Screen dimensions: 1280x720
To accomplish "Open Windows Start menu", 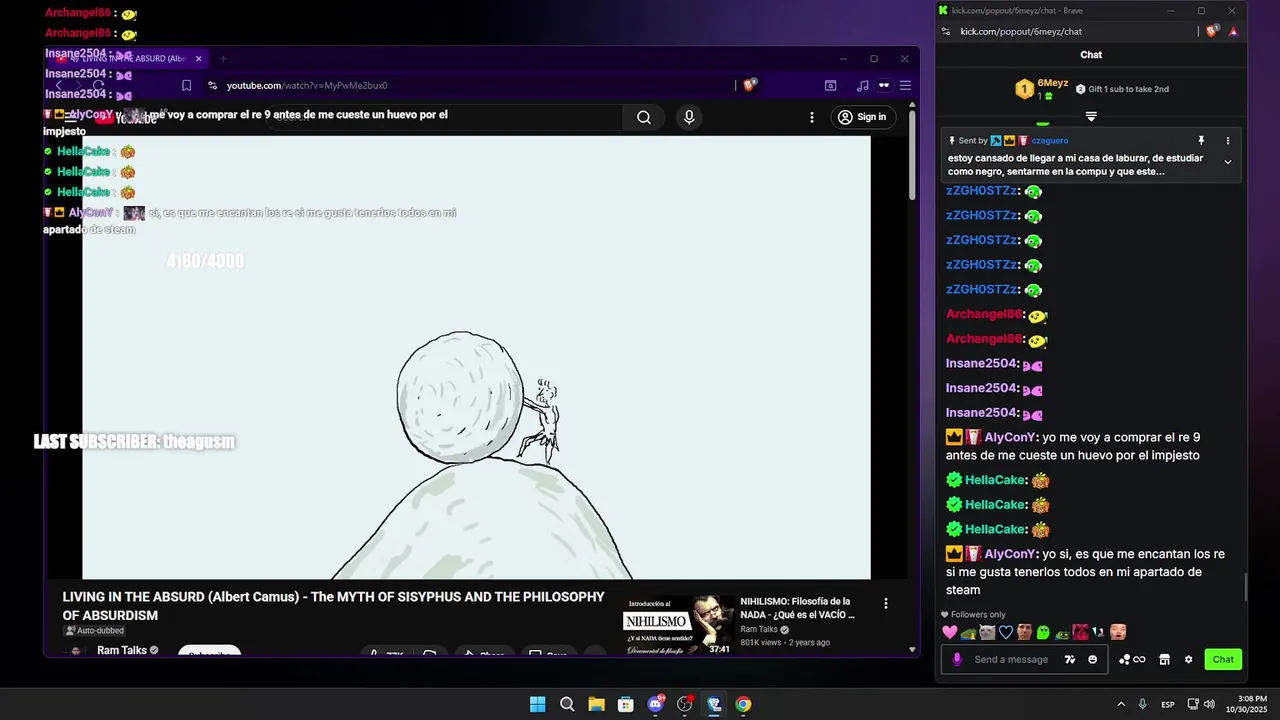I will [x=538, y=704].
